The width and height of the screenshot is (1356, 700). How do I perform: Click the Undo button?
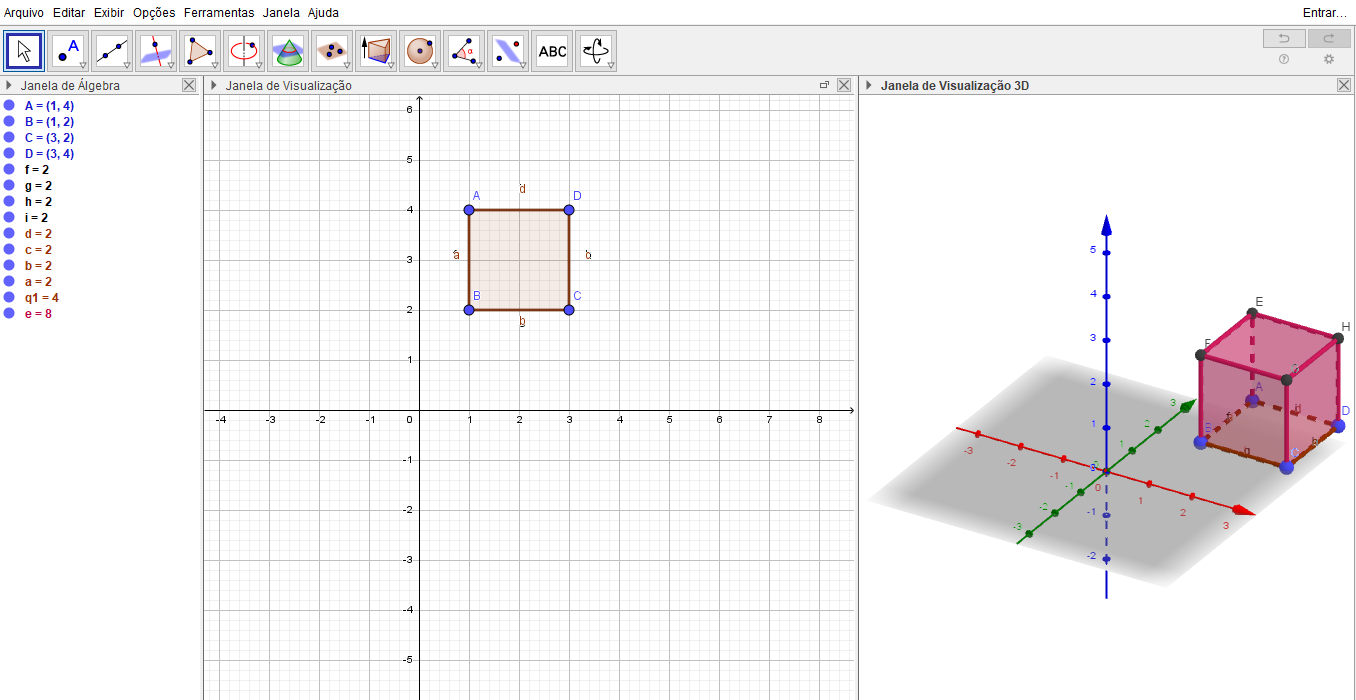coord(1284,38)
